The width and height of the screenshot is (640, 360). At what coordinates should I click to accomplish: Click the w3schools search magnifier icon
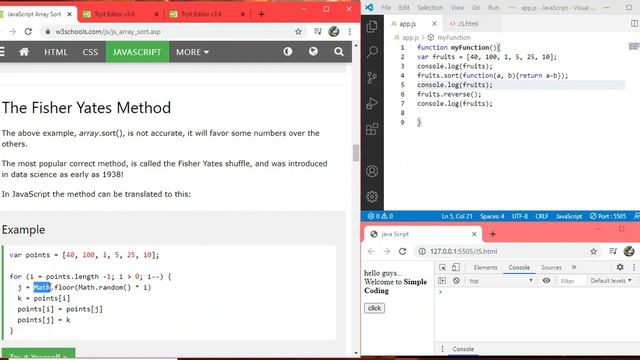(338, 52)
